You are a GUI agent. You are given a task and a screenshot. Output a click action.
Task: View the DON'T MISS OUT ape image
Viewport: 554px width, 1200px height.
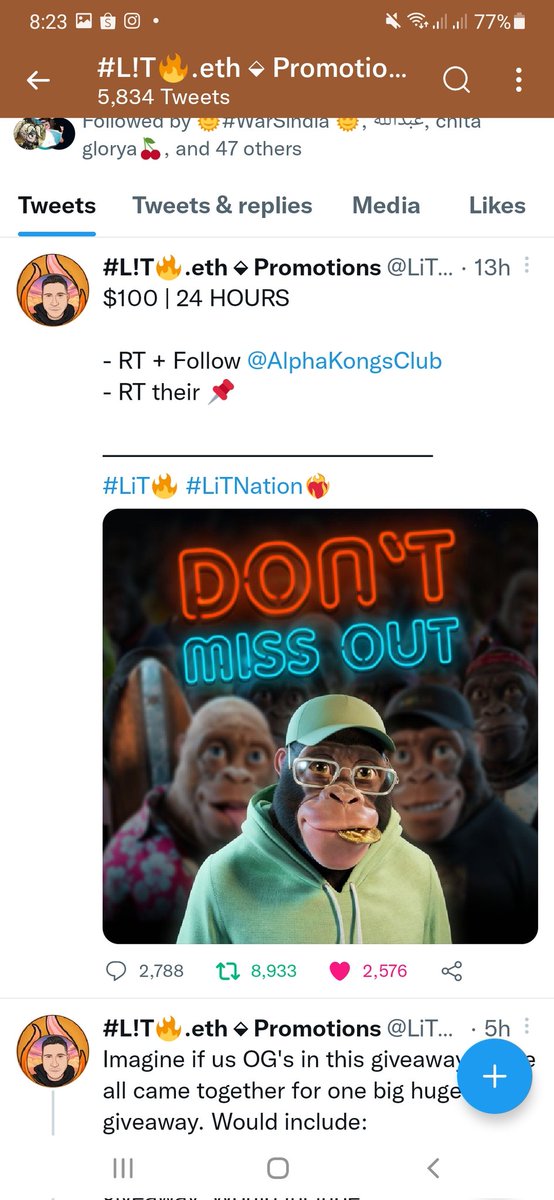pyautogui.click(x=320, y=726)
